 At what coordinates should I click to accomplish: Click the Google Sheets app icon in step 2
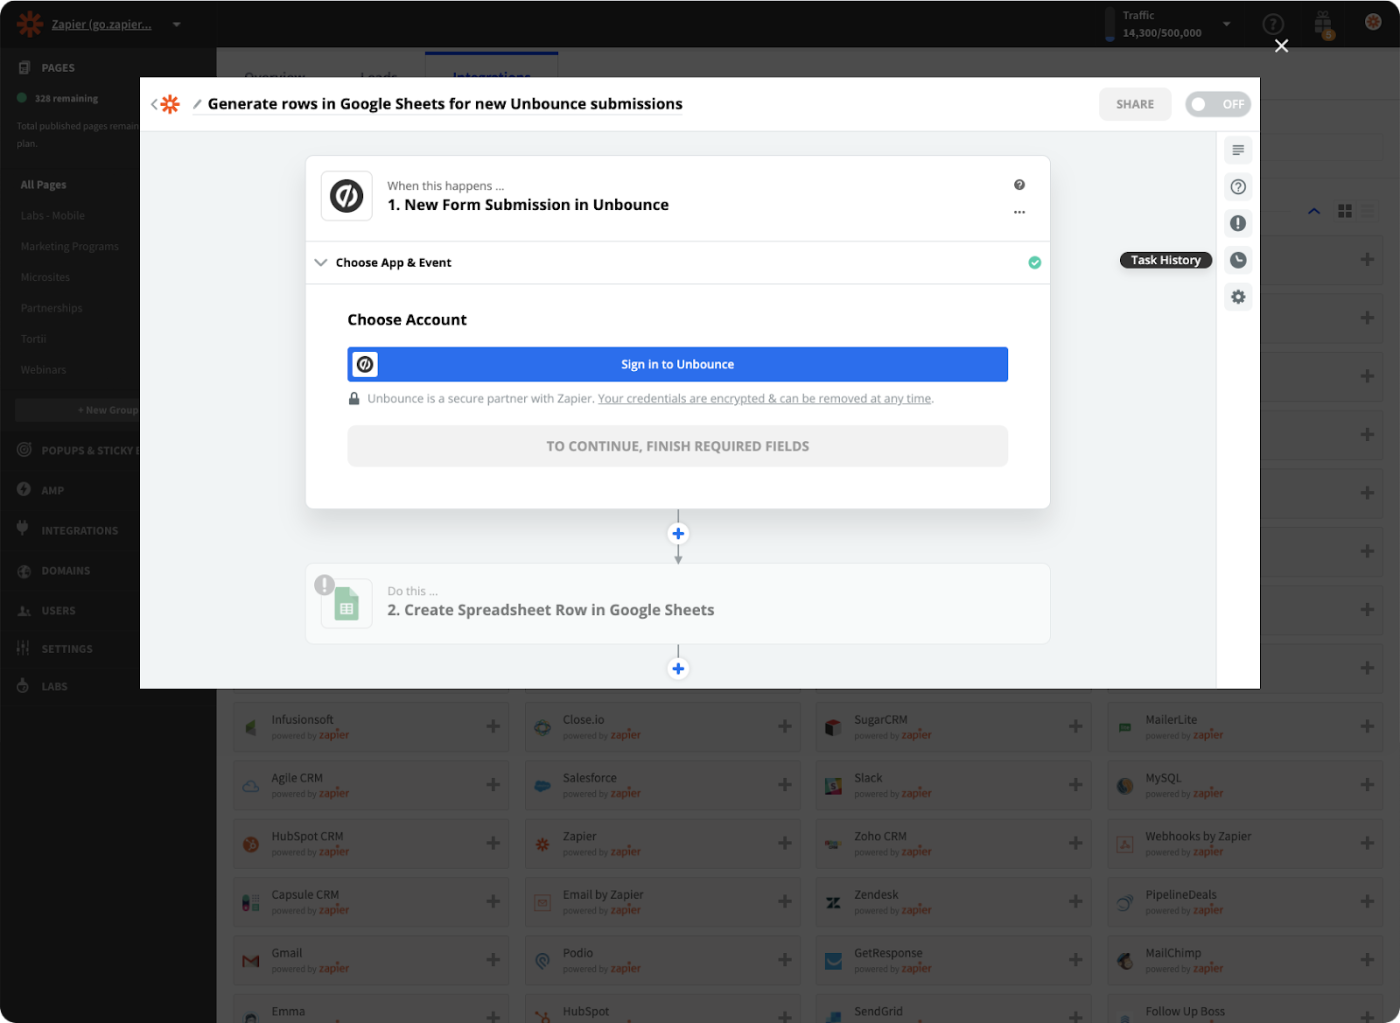[347, 604]
